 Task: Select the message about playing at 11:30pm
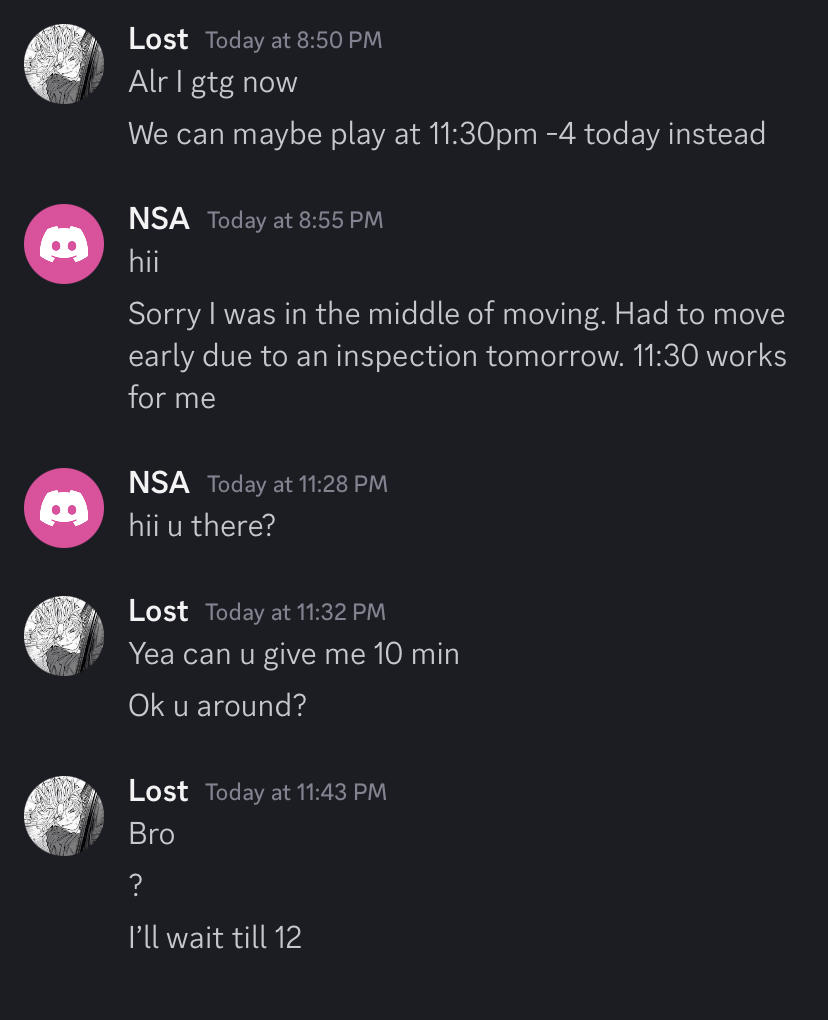447,135
